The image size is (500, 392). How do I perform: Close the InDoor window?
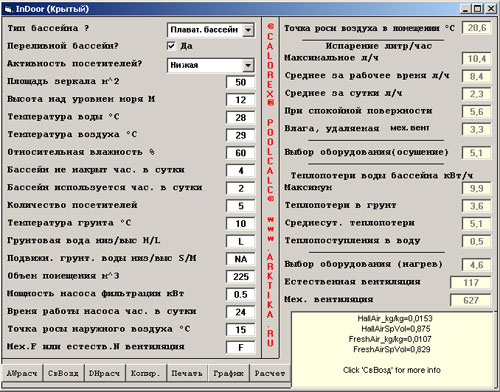click(x=491, y=9)
